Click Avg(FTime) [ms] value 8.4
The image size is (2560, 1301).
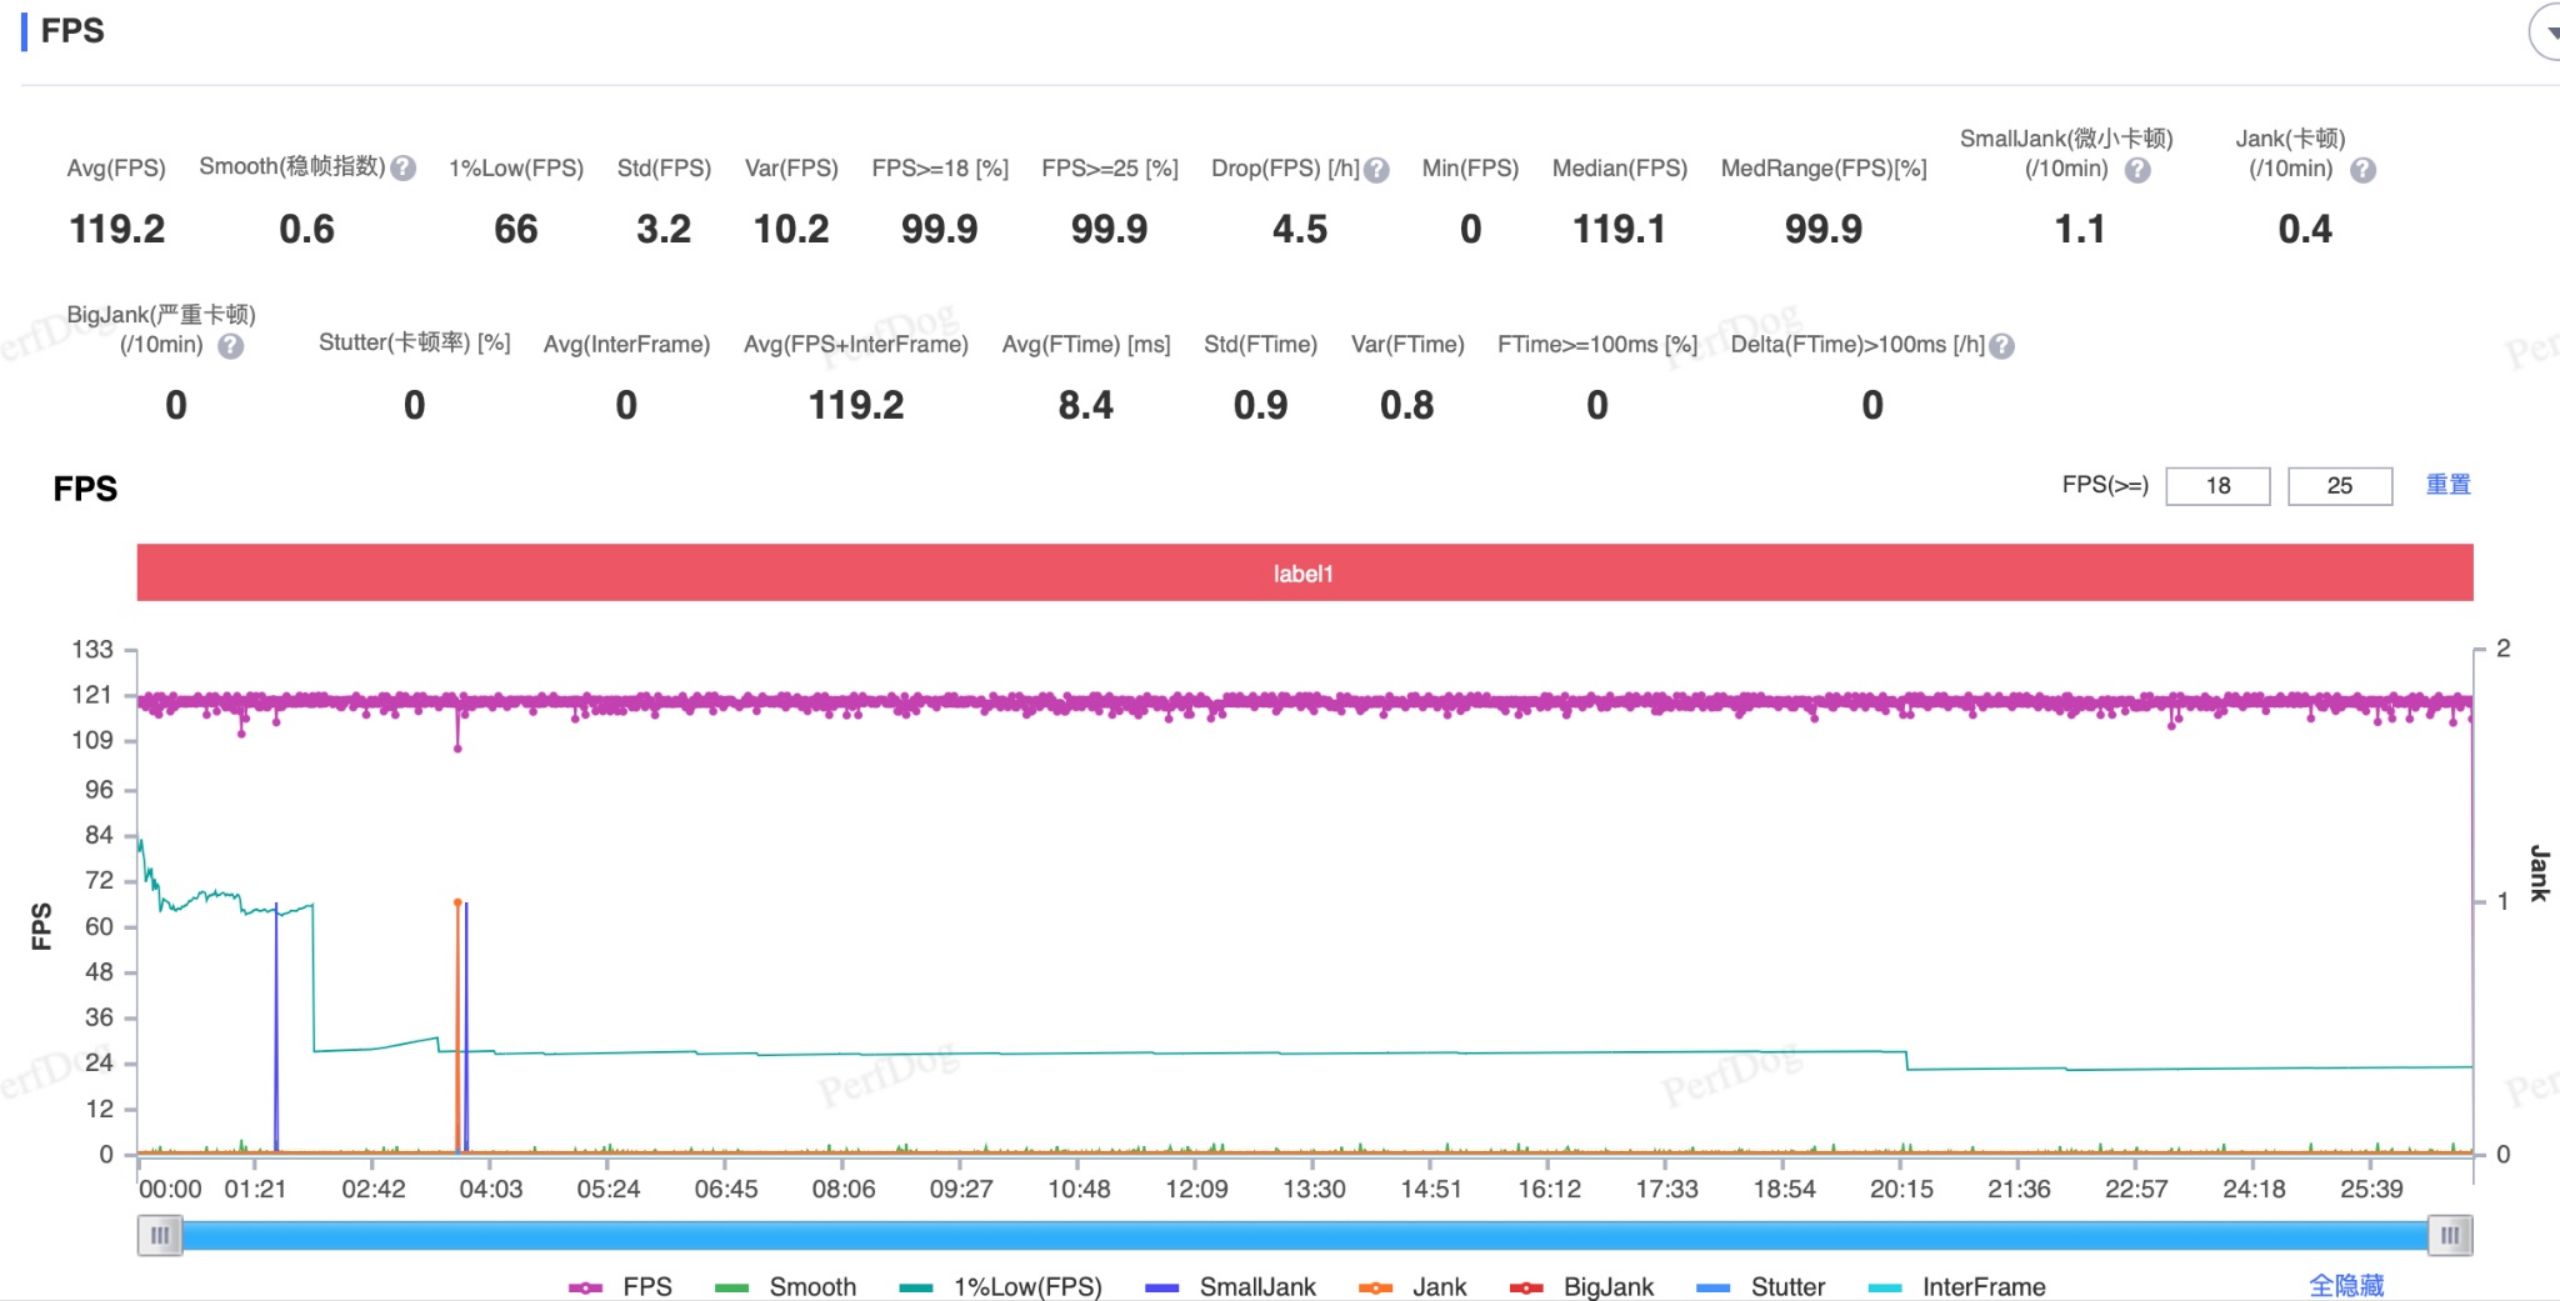1086,406
